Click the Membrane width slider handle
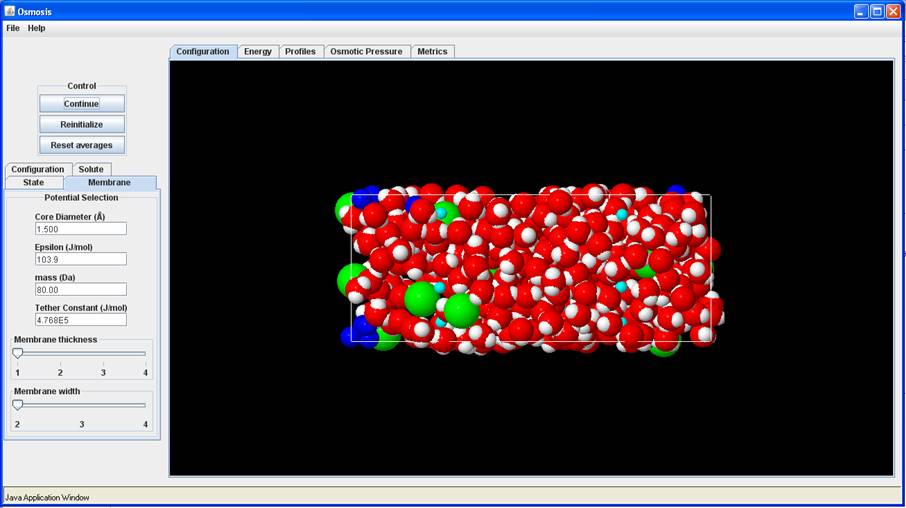906x508 pixels. pos(18,405)
